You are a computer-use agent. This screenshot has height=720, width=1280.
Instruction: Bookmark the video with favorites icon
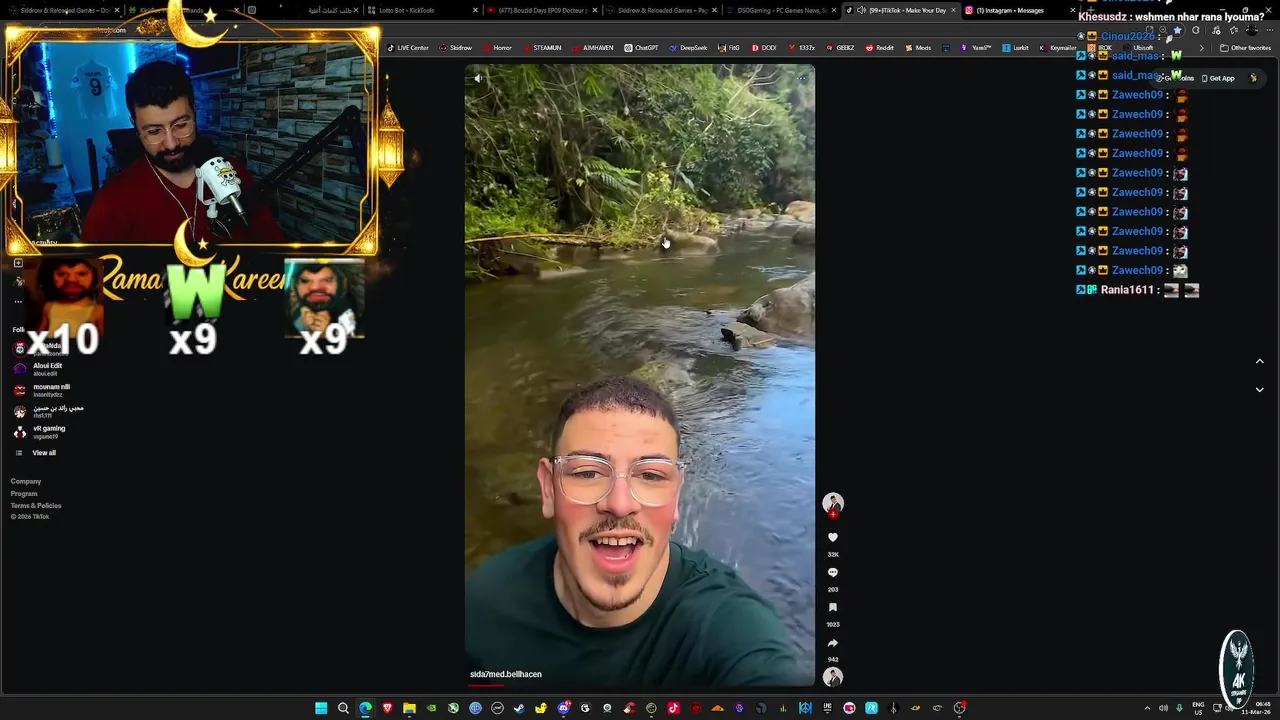(x=833, y=608)
